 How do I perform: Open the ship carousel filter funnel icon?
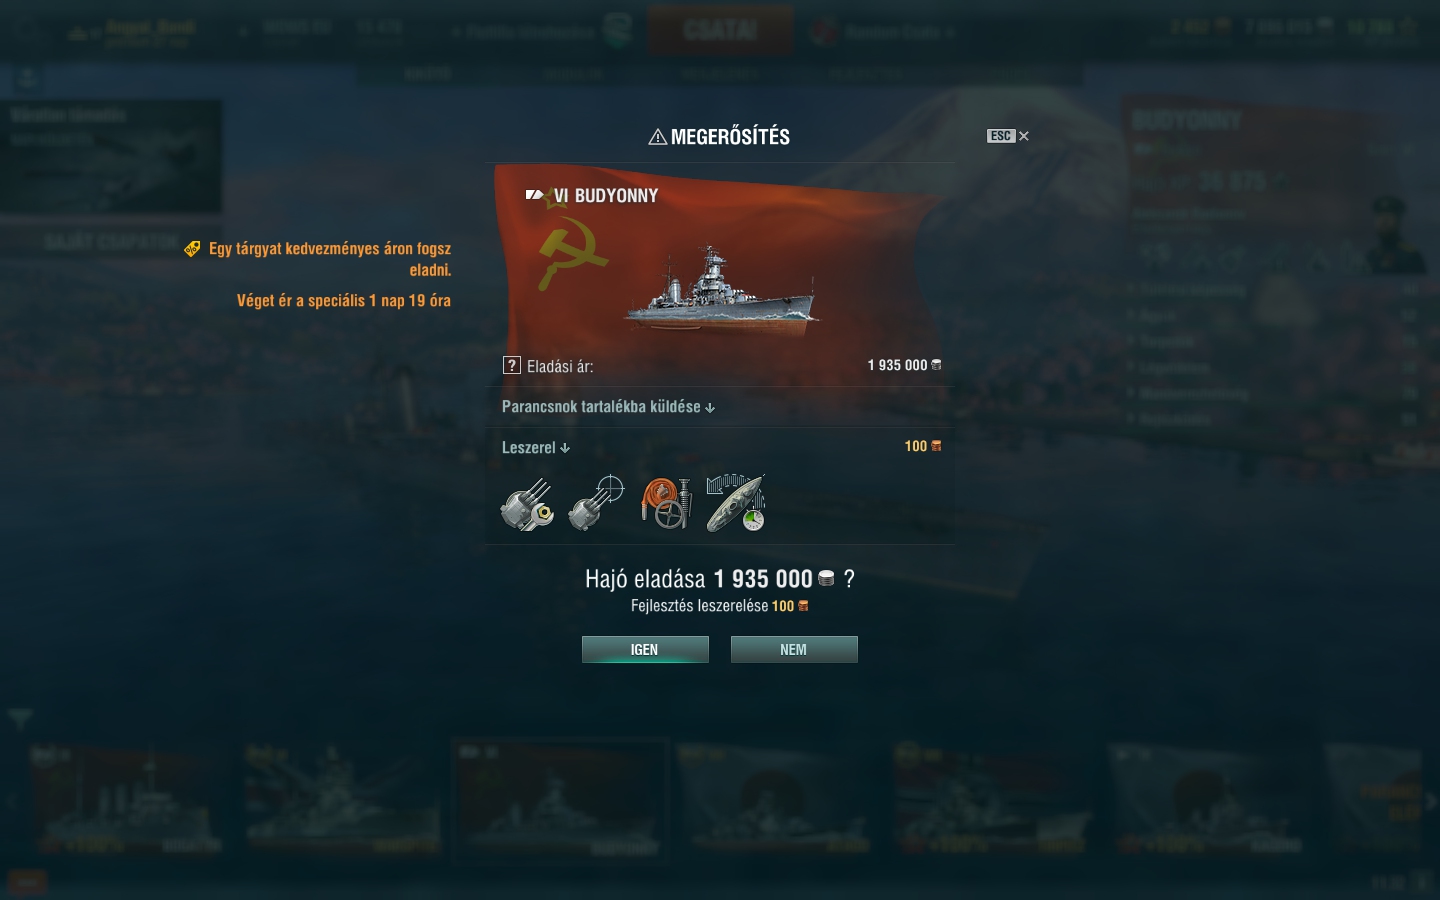pyautogui.click(x=20, y=718)
